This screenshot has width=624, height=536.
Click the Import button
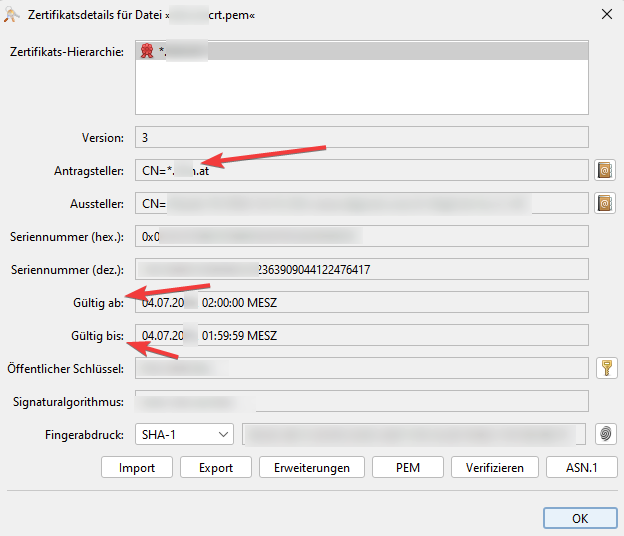coord(137,467)
